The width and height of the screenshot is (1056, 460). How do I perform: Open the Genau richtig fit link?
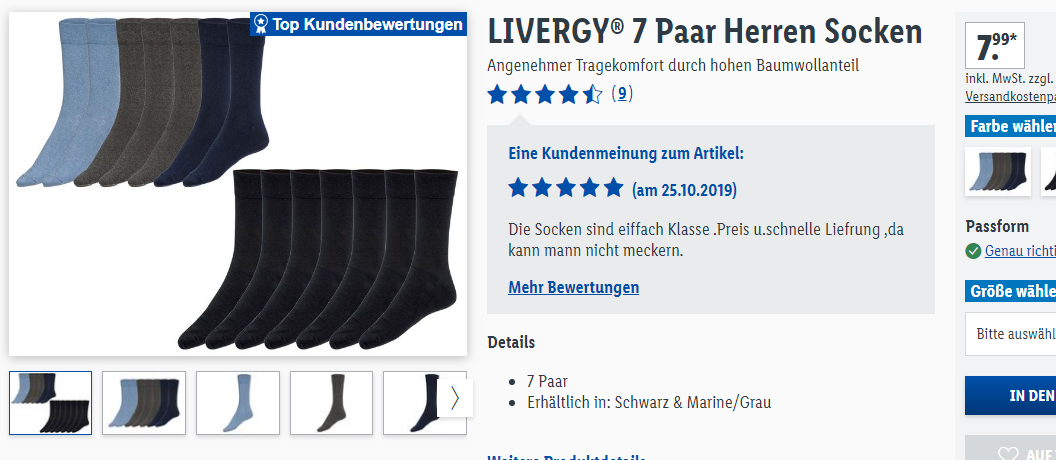[x=1020, y=251]
